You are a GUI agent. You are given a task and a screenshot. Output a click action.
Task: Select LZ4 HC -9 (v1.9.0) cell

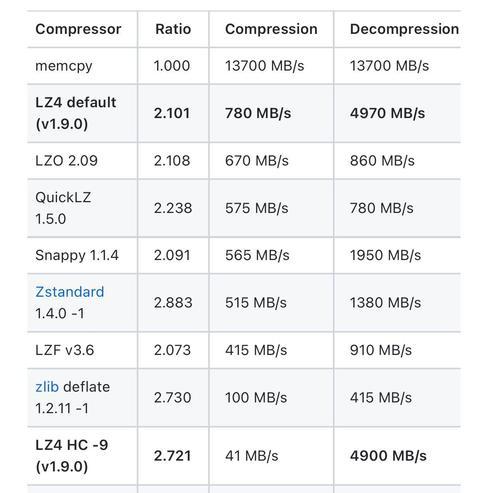[x=82, y=456]
